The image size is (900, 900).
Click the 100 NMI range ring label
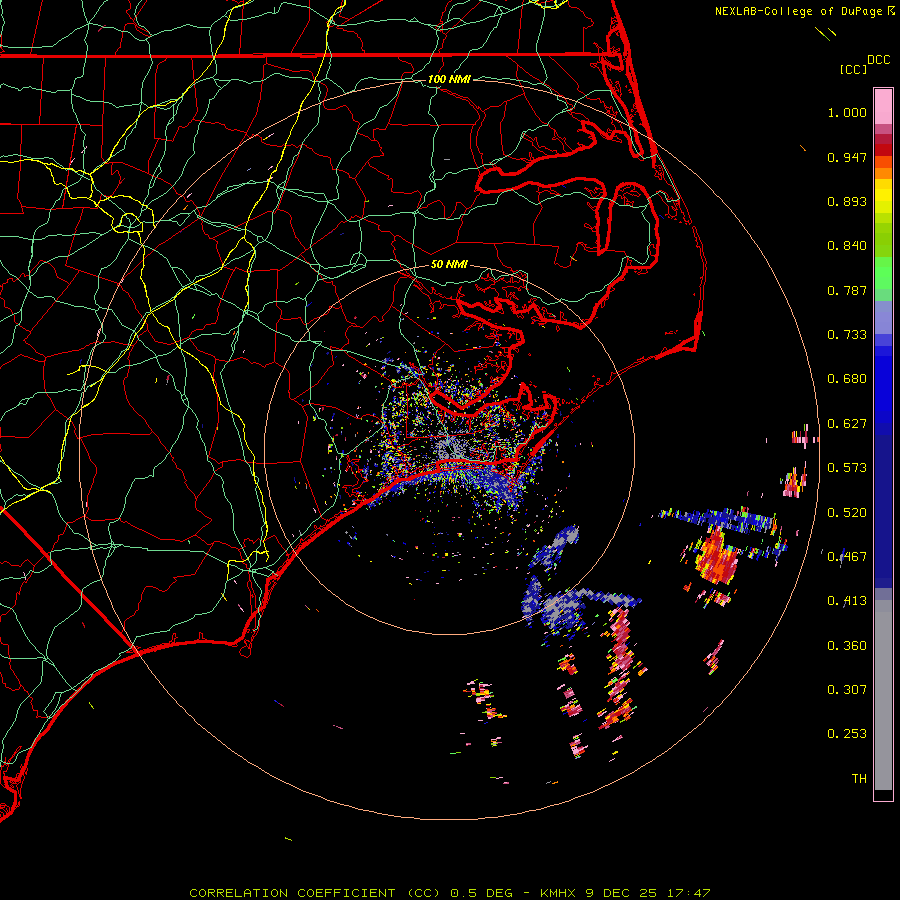[x=449, y=79]
